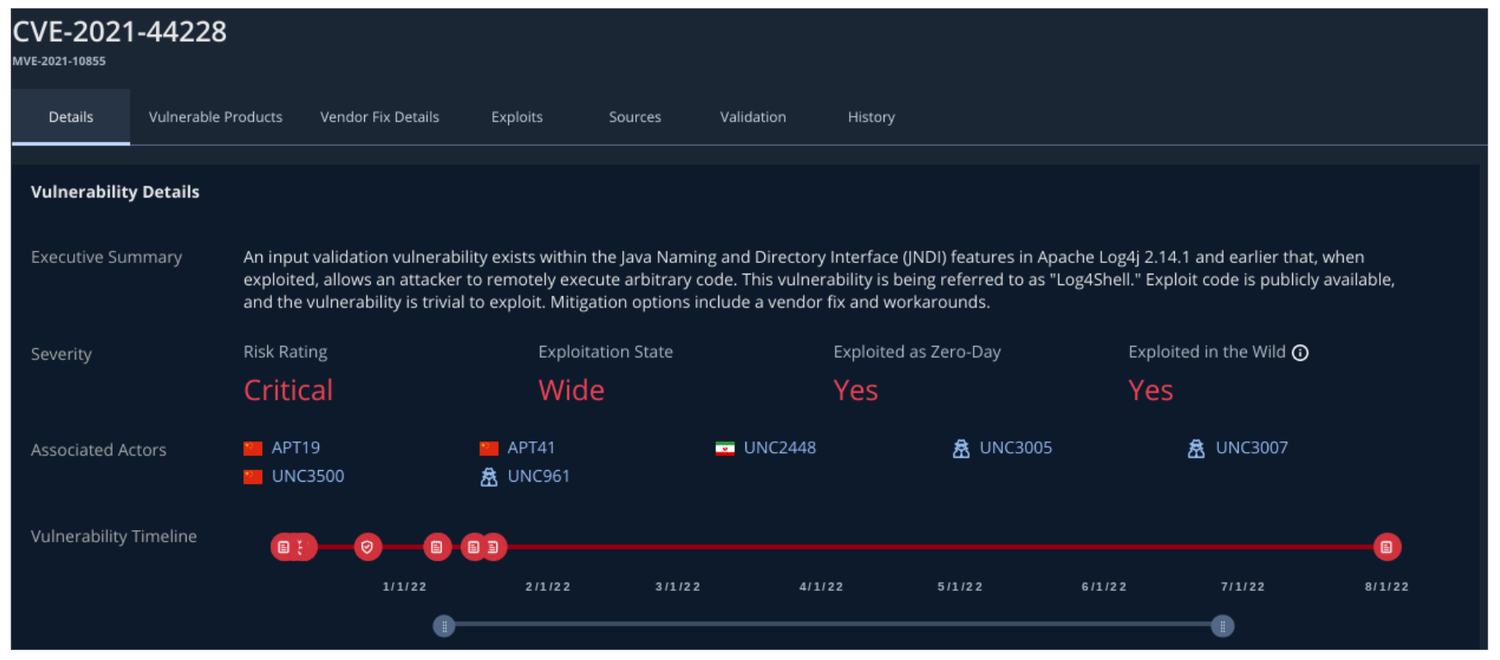
Task: Select the lone document marker between 1/1/22 and 2/1/22
Action: [437, 547]
